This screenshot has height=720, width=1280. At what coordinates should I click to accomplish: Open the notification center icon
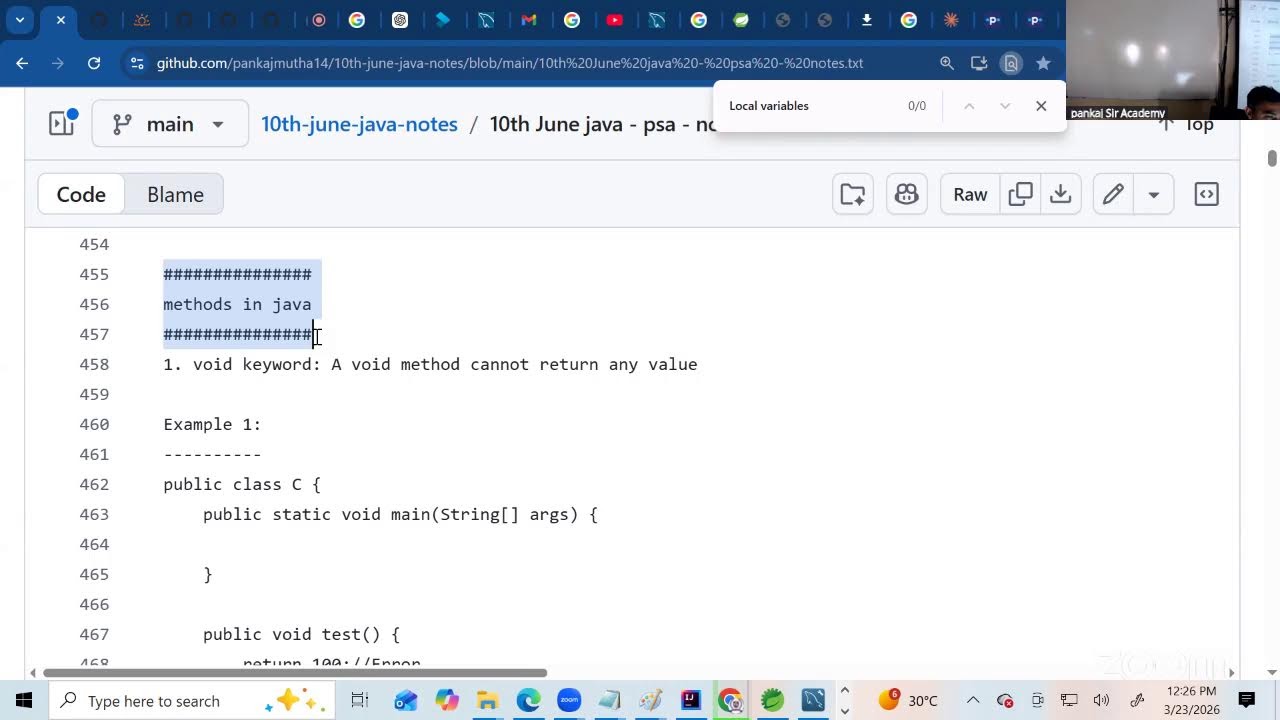point(1247,700)
